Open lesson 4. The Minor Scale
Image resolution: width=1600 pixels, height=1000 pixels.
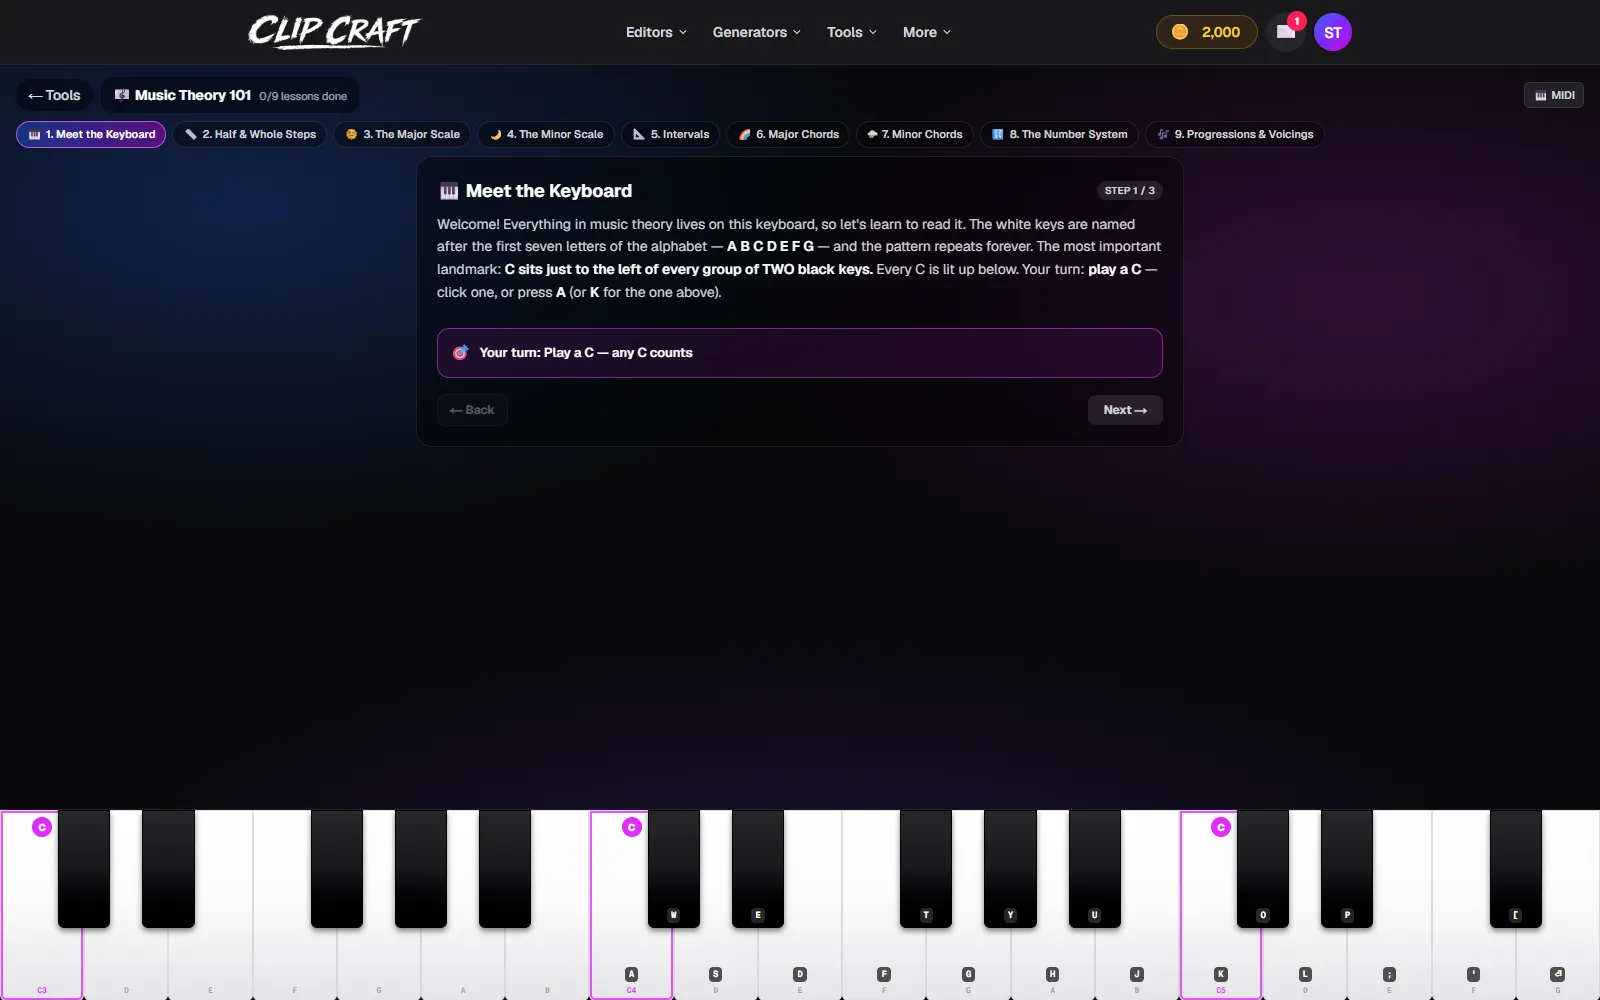click(546, 134)
